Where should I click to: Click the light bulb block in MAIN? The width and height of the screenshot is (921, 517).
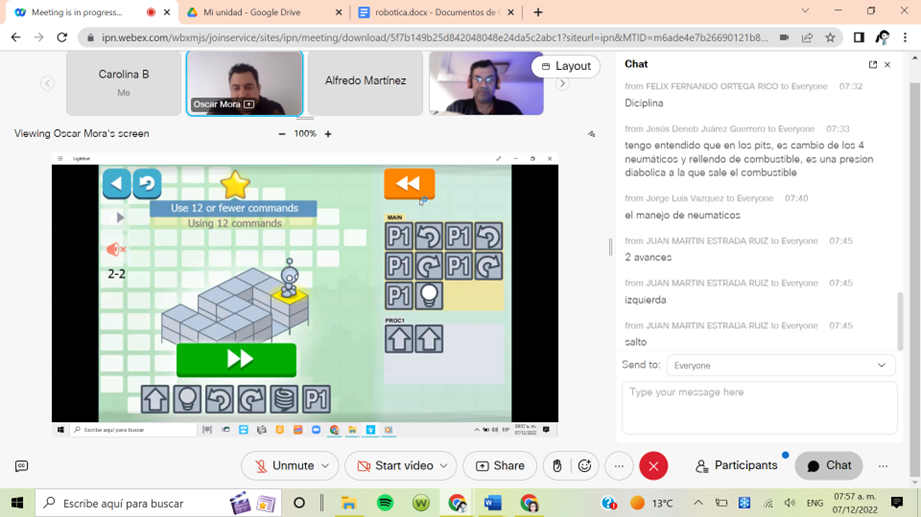(x=429, y=296)
